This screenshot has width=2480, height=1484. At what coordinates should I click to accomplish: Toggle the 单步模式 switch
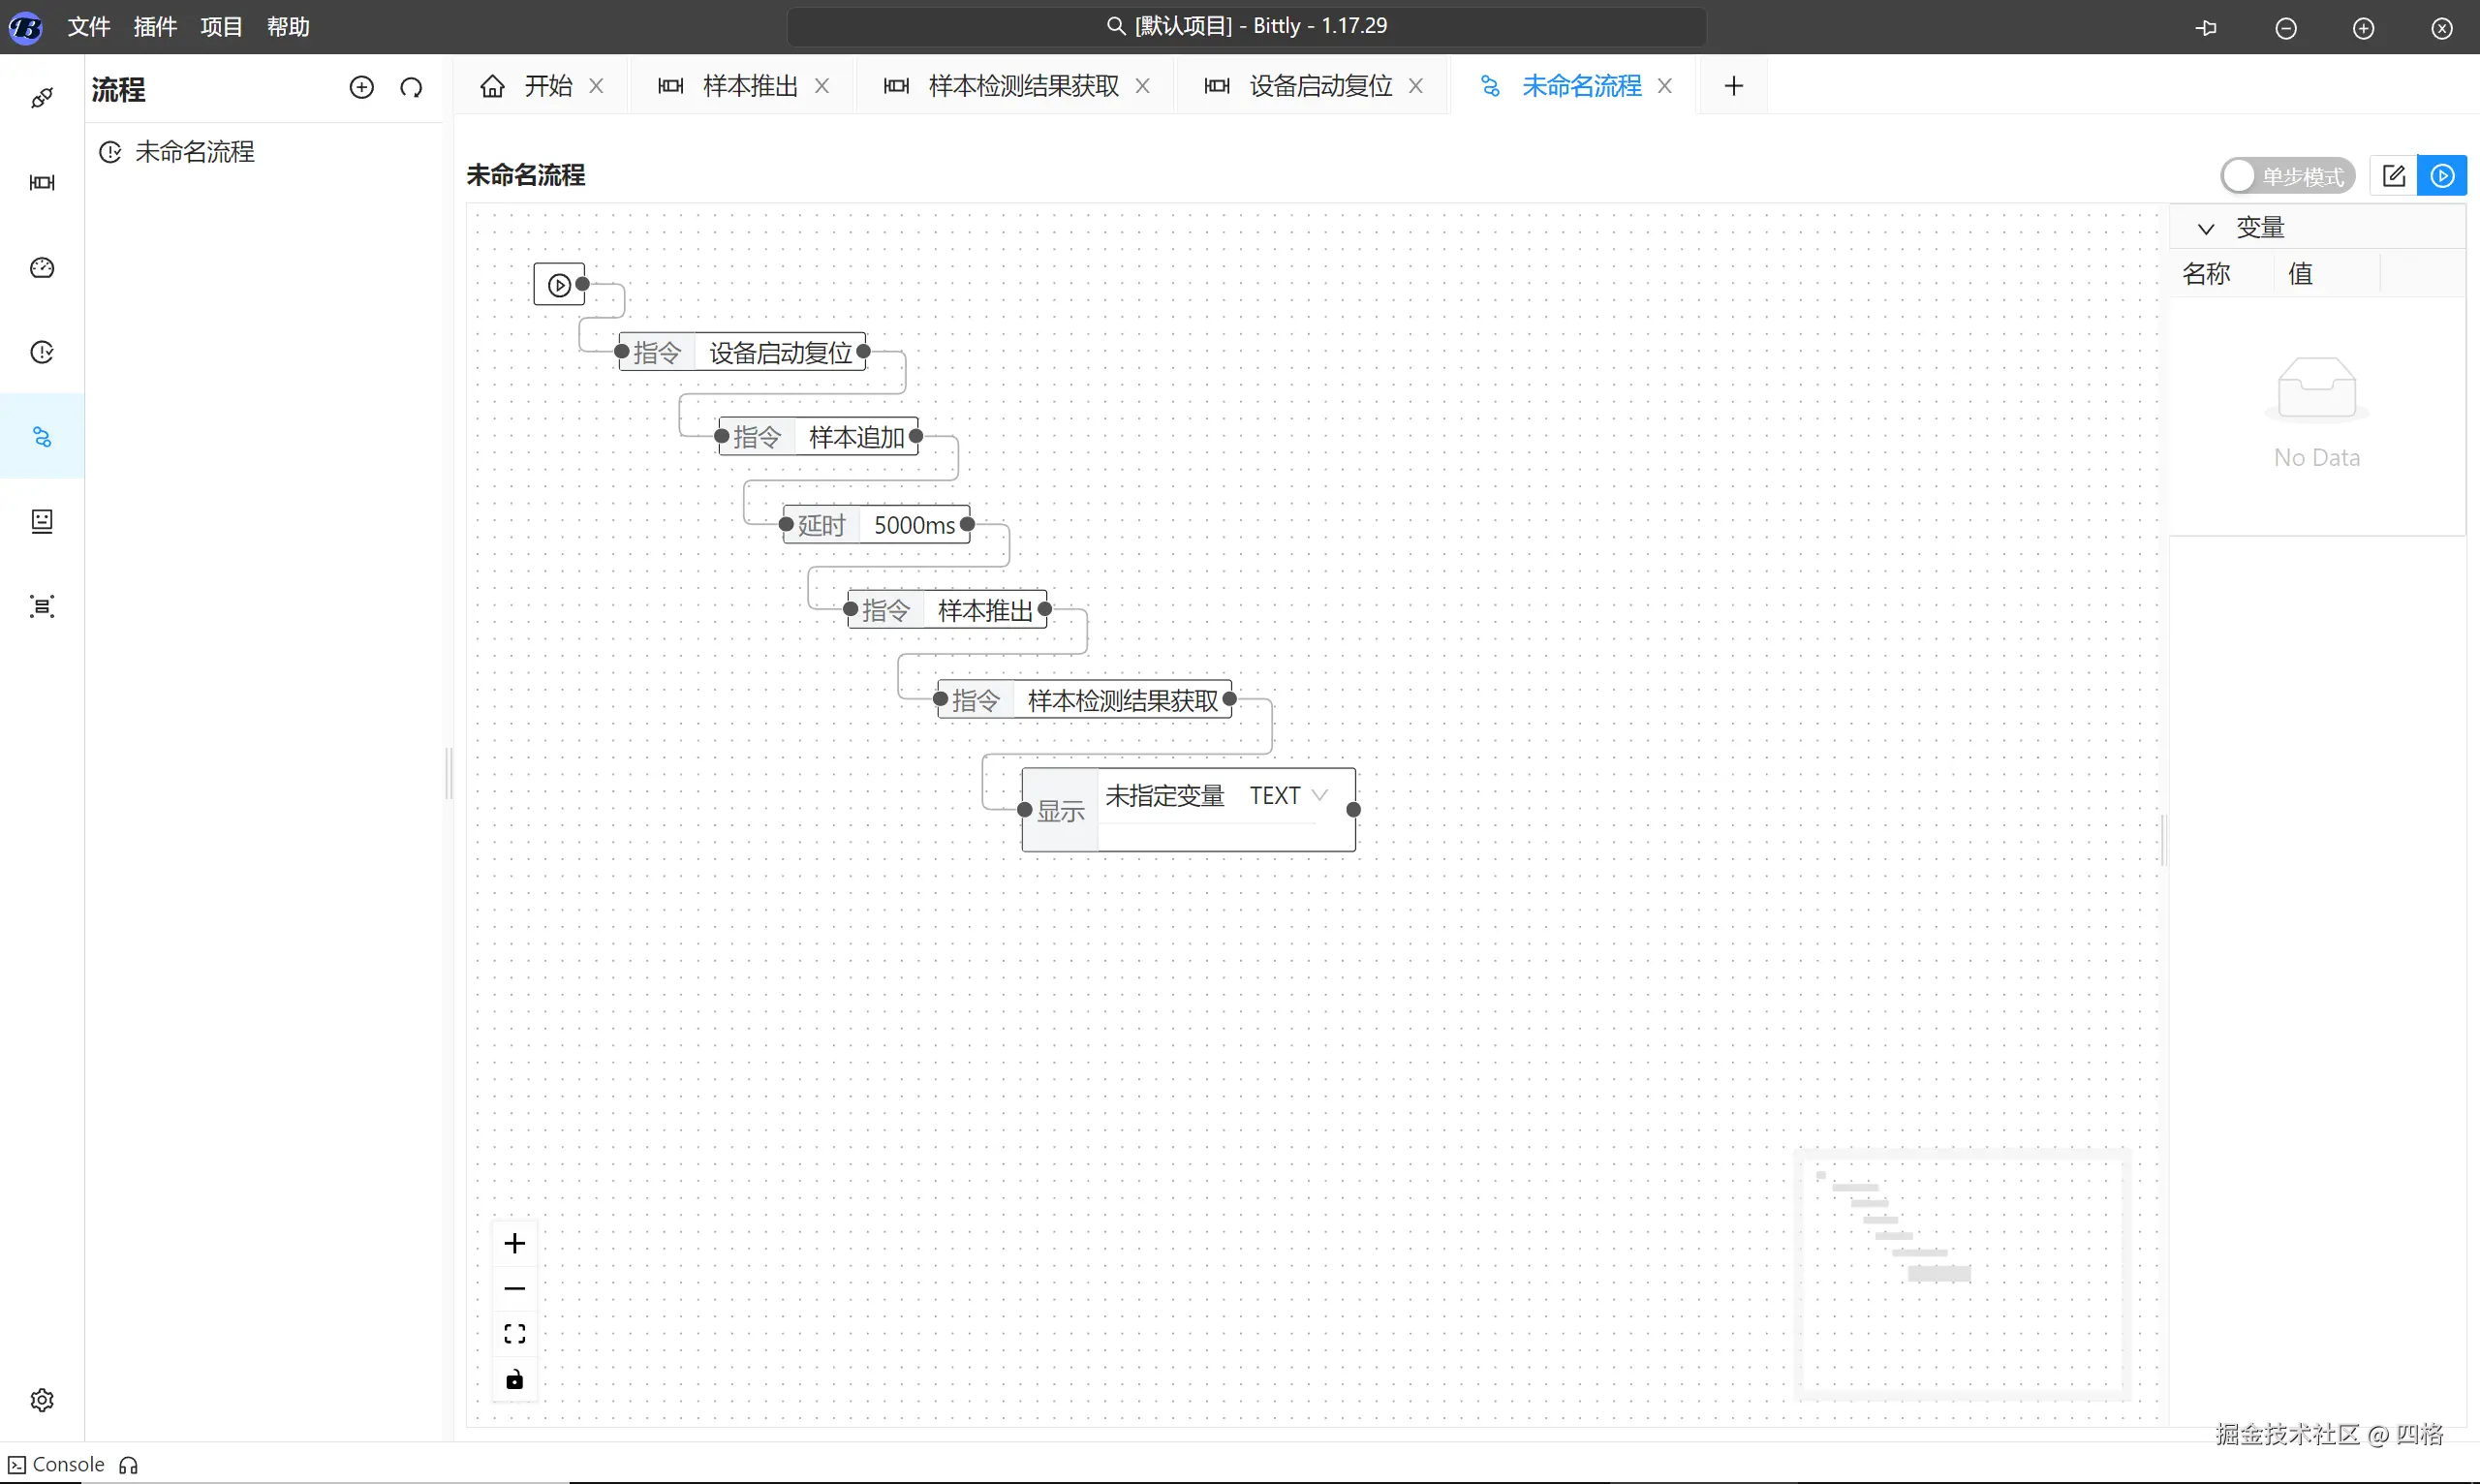(2286, 176)
